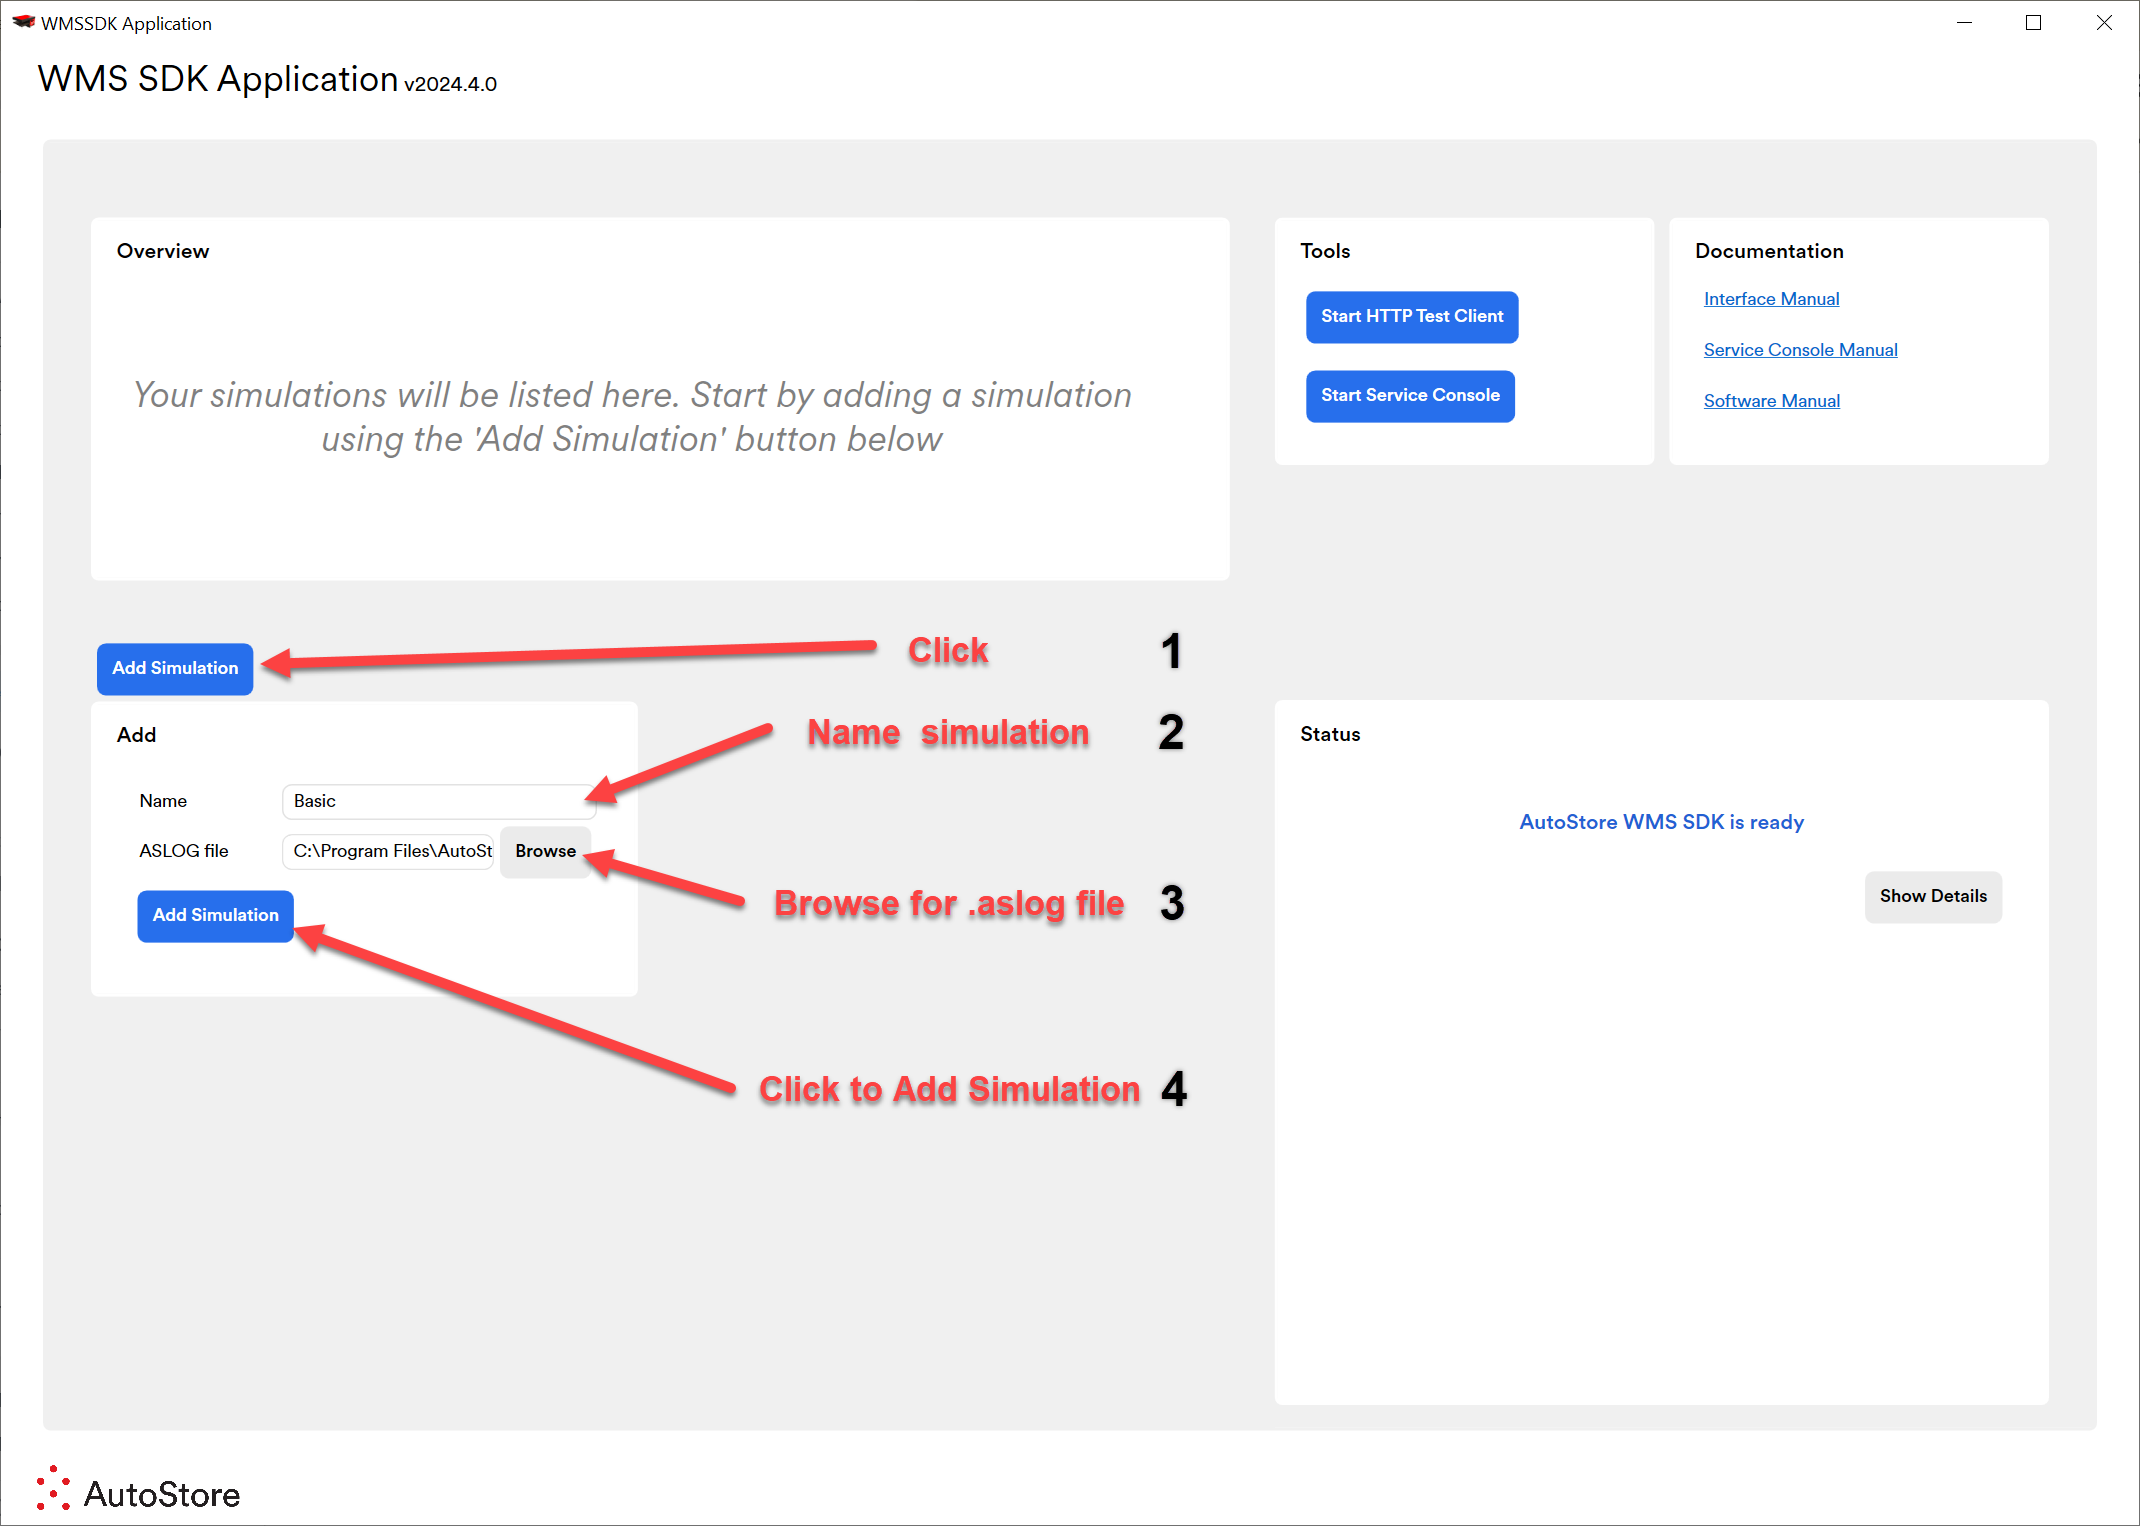Click the WMSSDK title bar app icon
The height and width of the screenshot is (1526, 2140).
pos(23,22)
